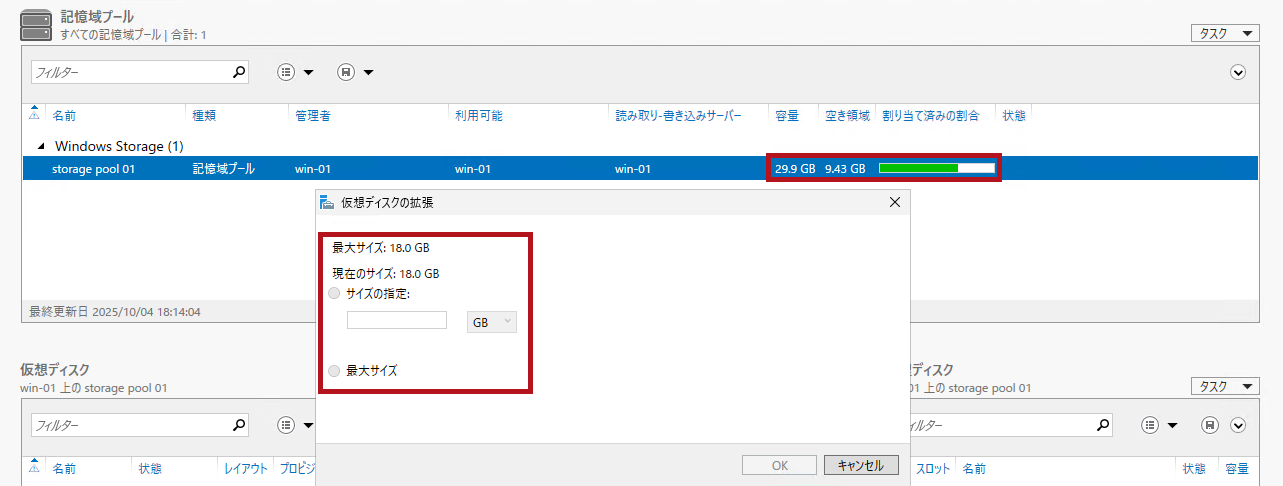Open the タスク dropdown for storage pools
The height and width of the screenshot is (486, 1283).
click(x=1224, y=33)
